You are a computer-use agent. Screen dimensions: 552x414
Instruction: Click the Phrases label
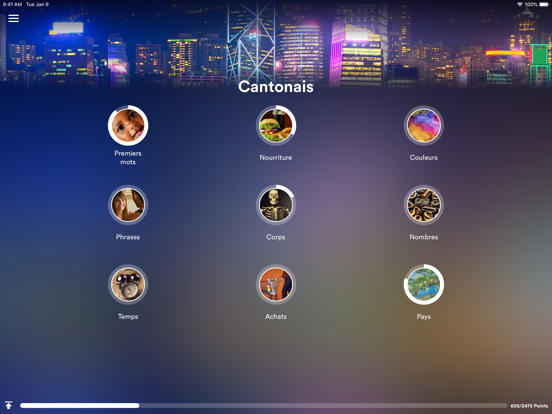(x=128, y=237)
